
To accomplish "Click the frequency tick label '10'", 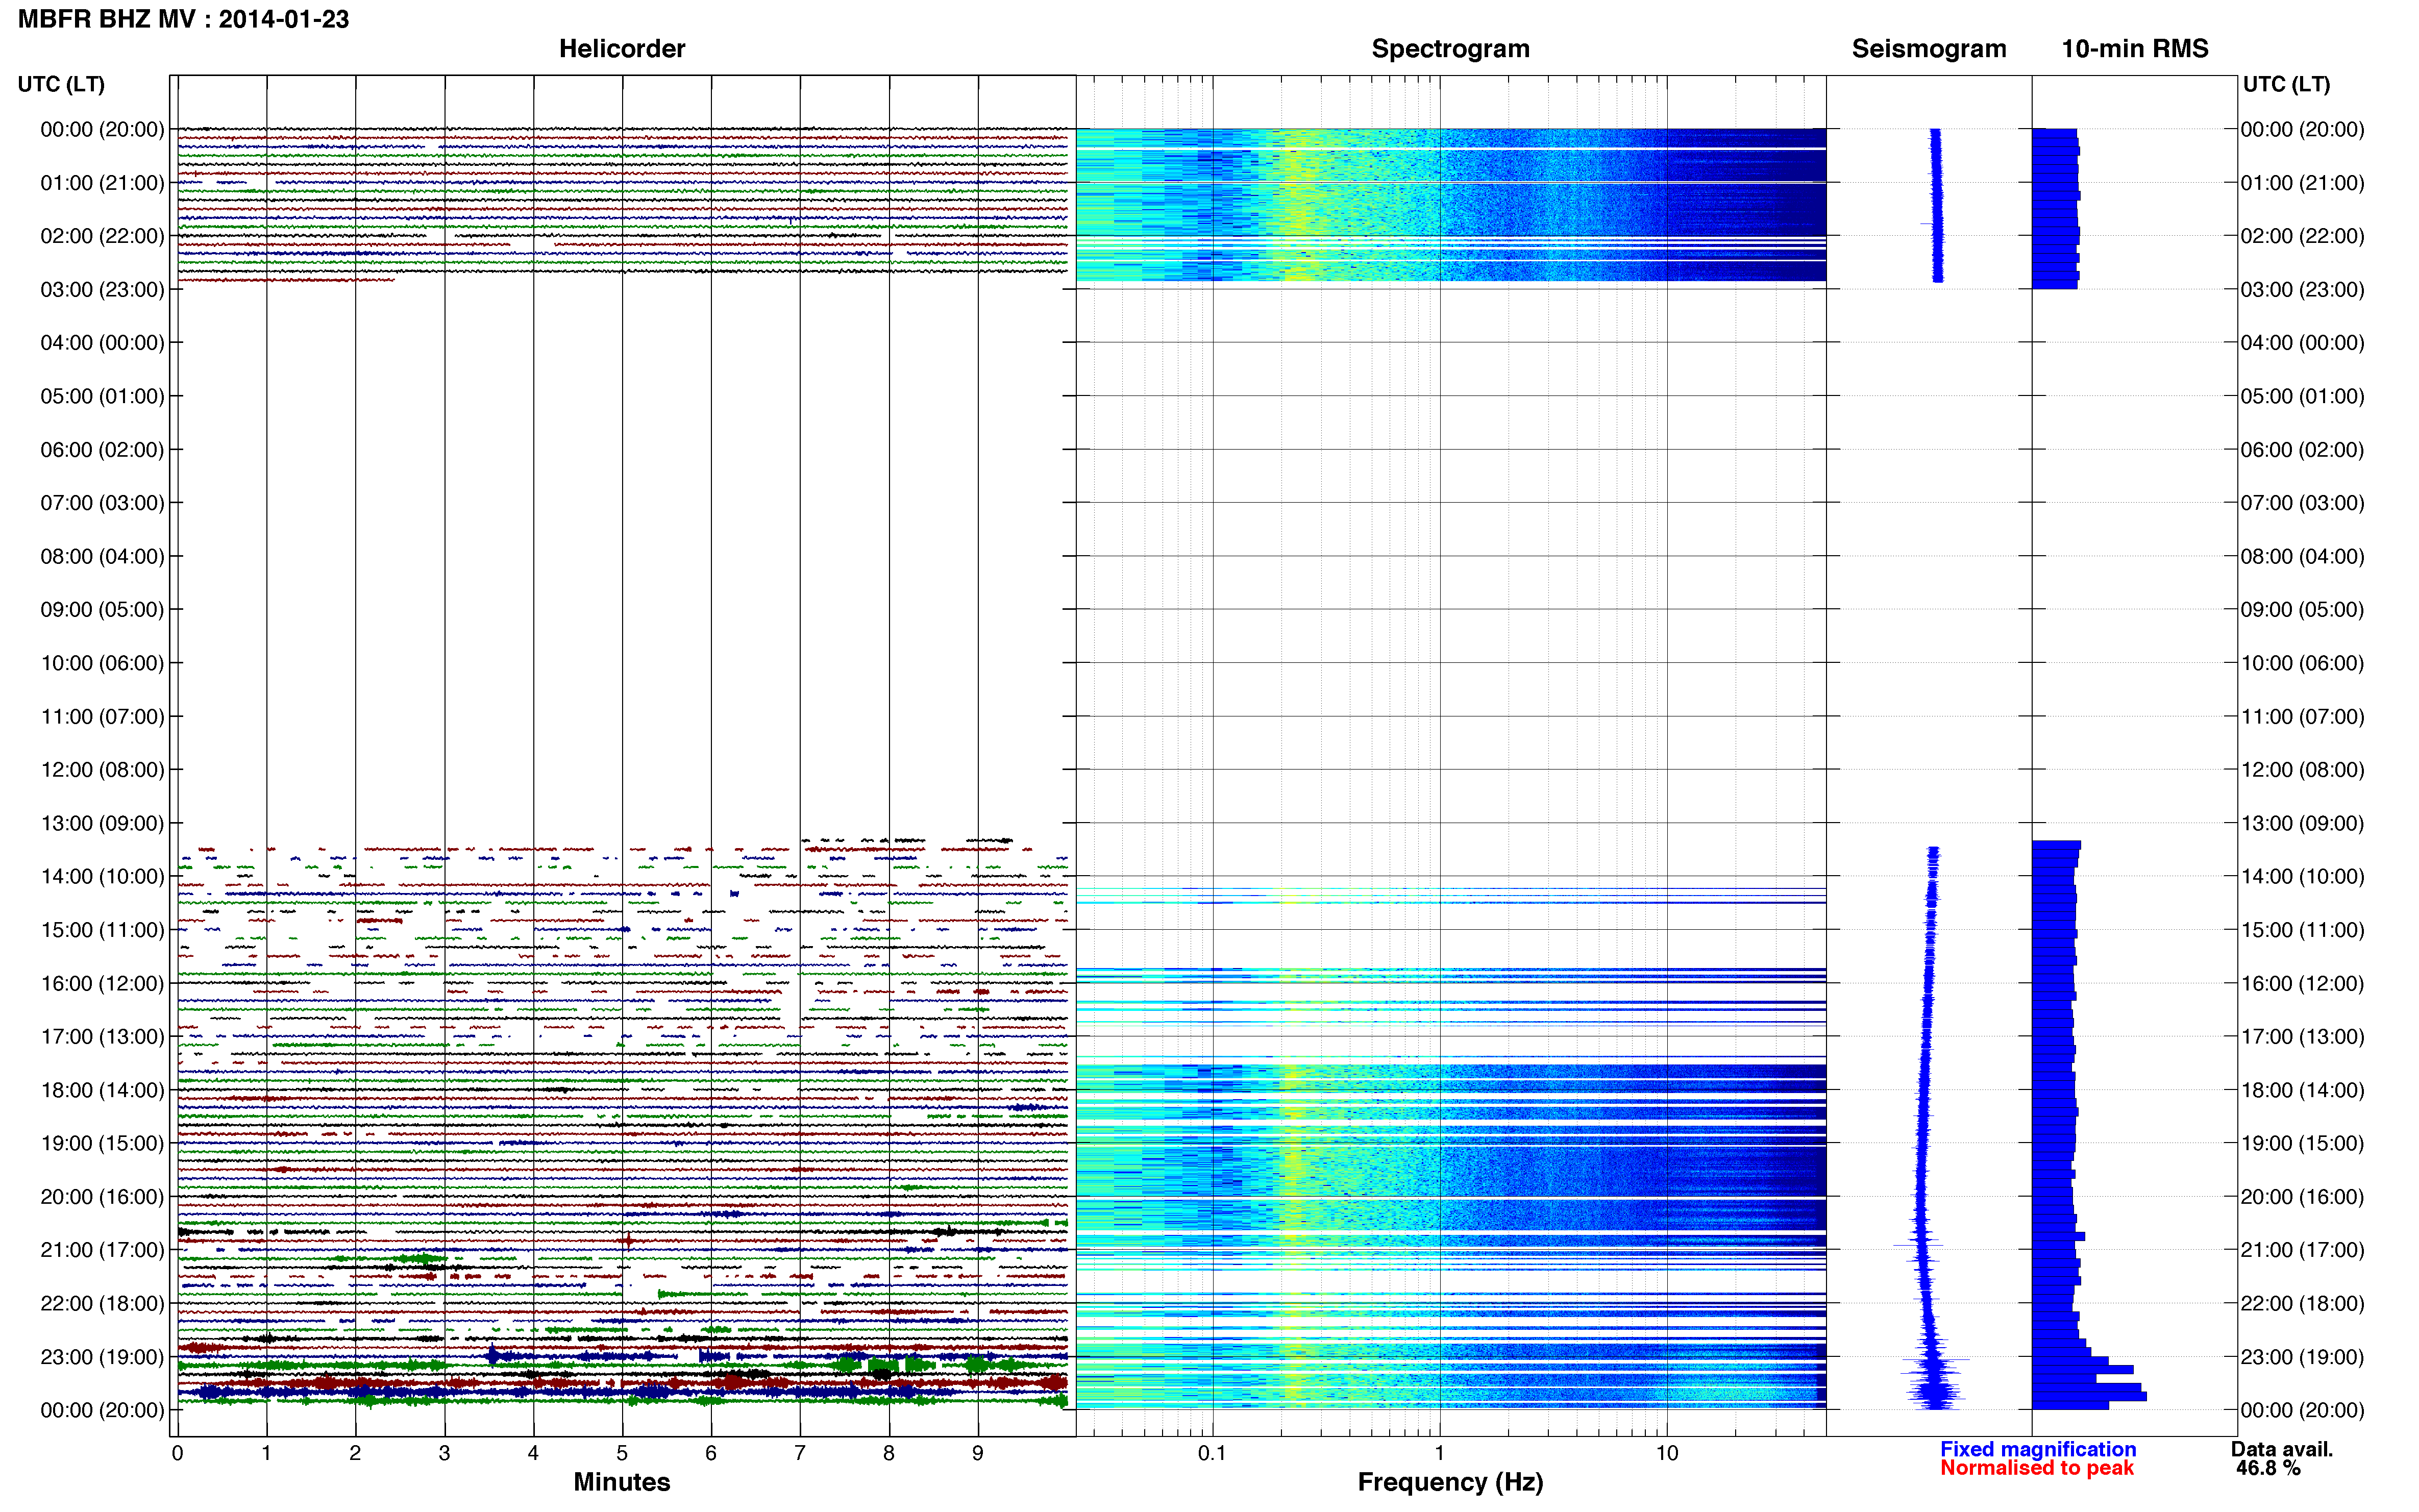I will (x=1667, y=1454).
